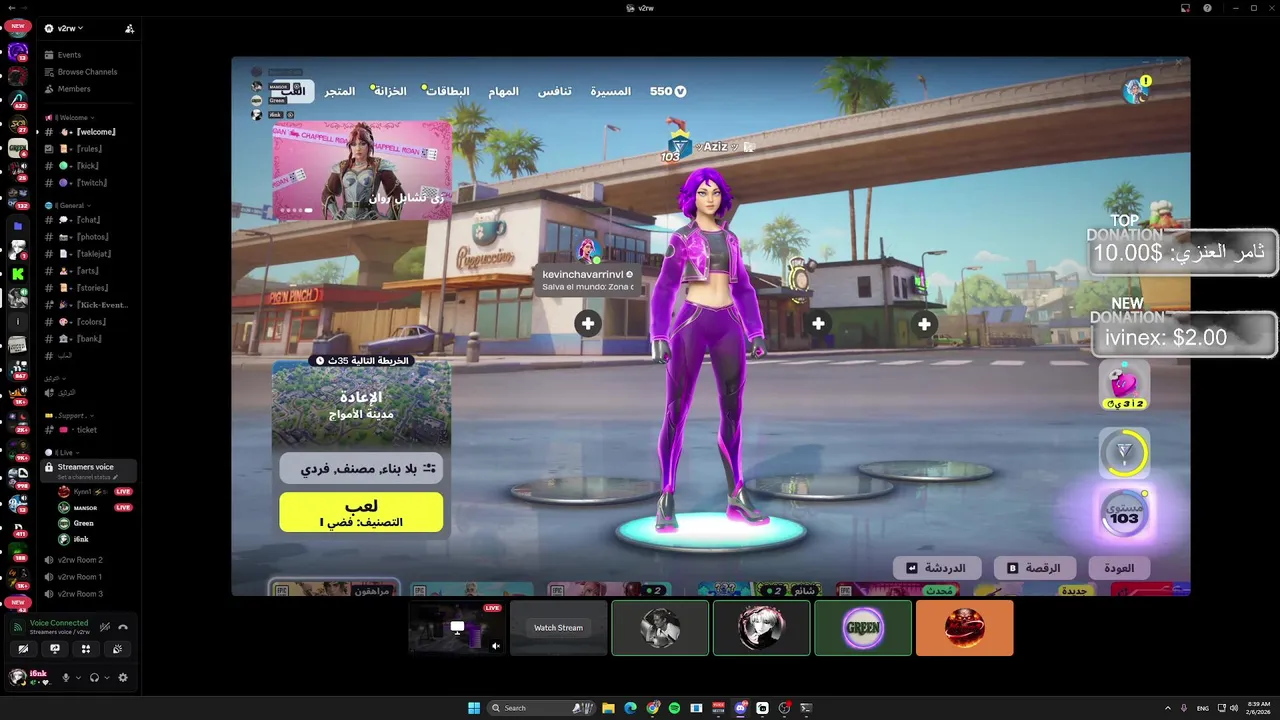This screenshot has width=1280, height=720.
Task: Open the Chrome icon on the taskbar
Action: point(652,708)
